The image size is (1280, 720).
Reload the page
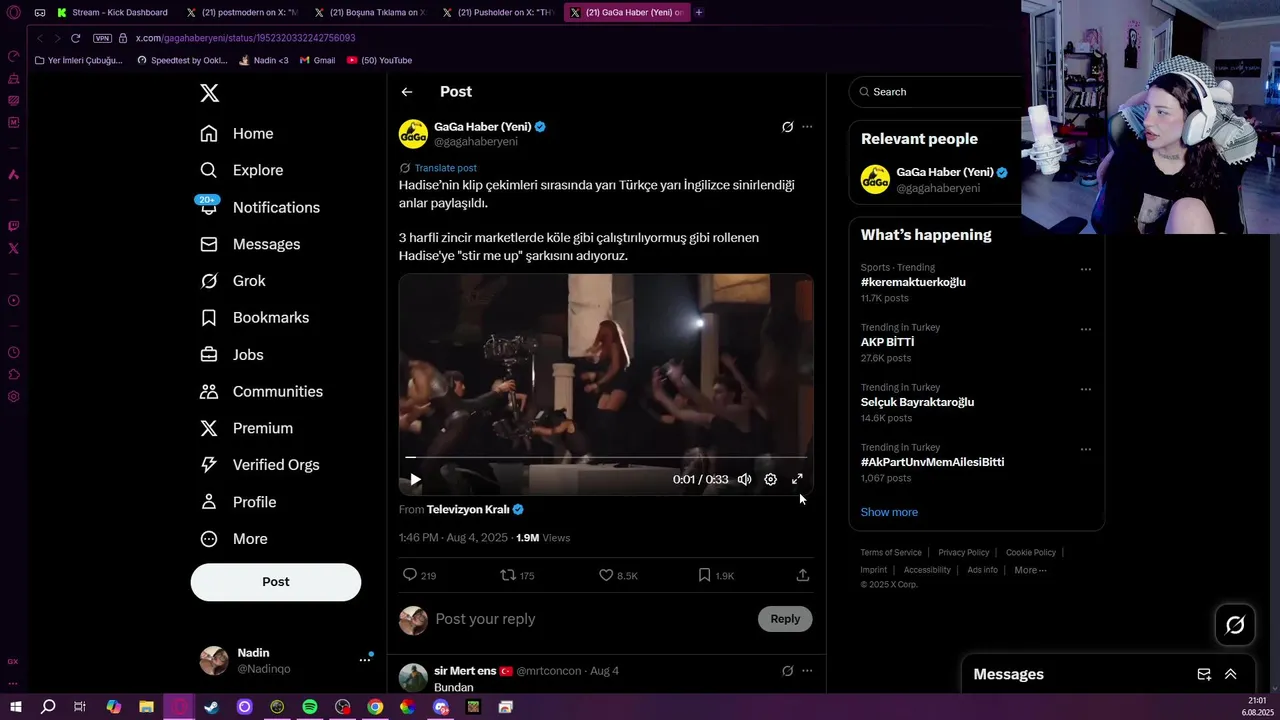[x=75, y=38]
